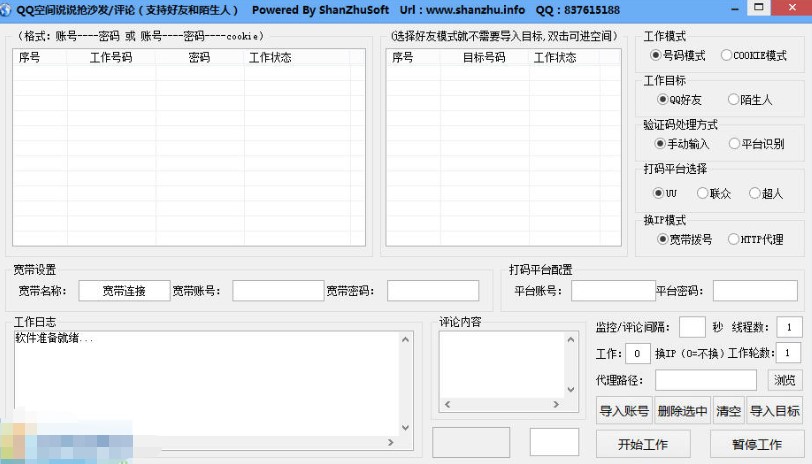
Task: Focus the 代理路径 input field
Action: [706, 380]
